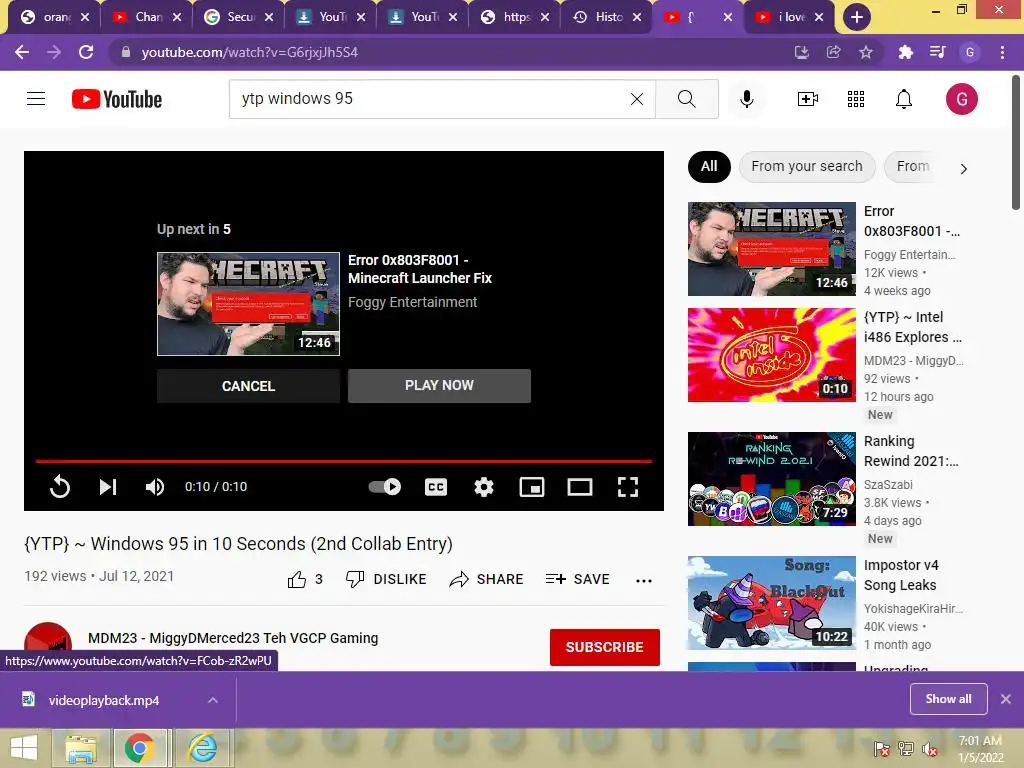Click the up next Minecraft thumbnail in the player
This screenshot has height=768, width=1024.
[x=248, y=304]
